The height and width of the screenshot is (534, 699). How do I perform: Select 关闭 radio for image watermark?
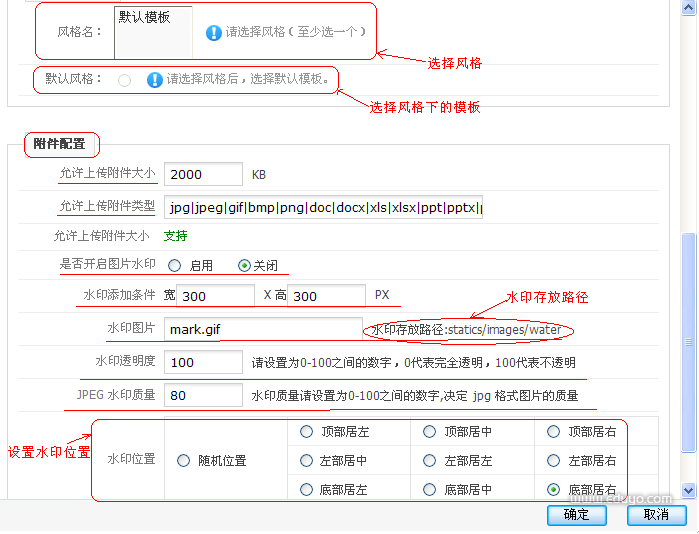pos(244,266)
